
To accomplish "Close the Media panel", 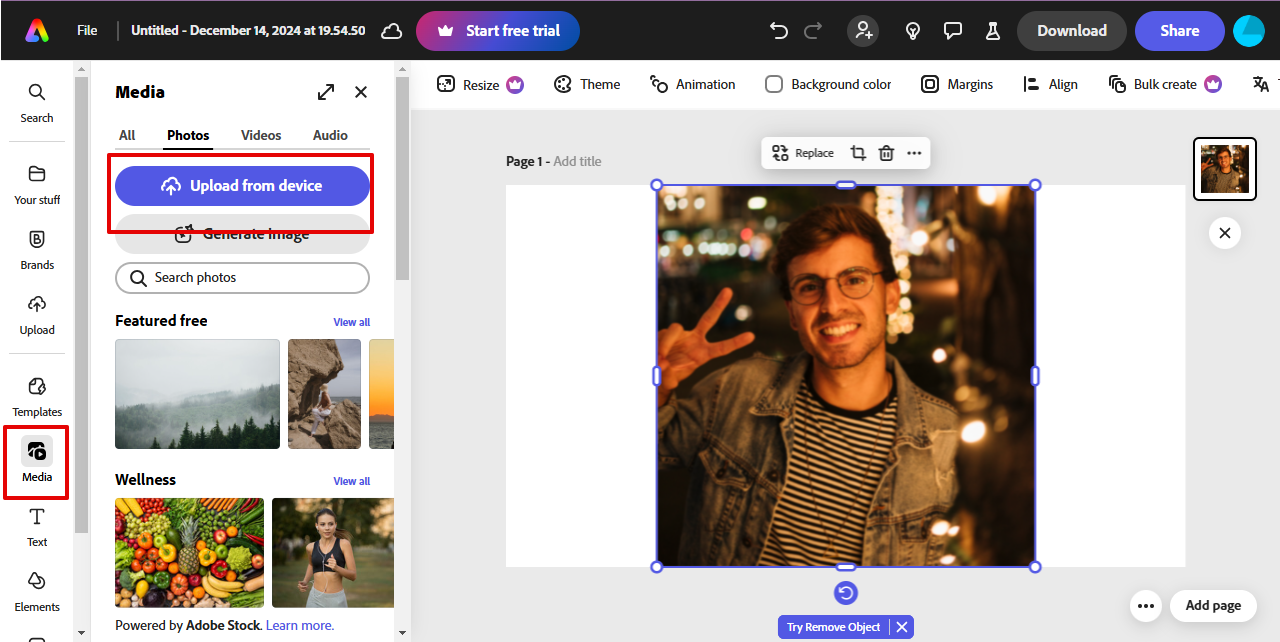I will click(x=361, y=92).
